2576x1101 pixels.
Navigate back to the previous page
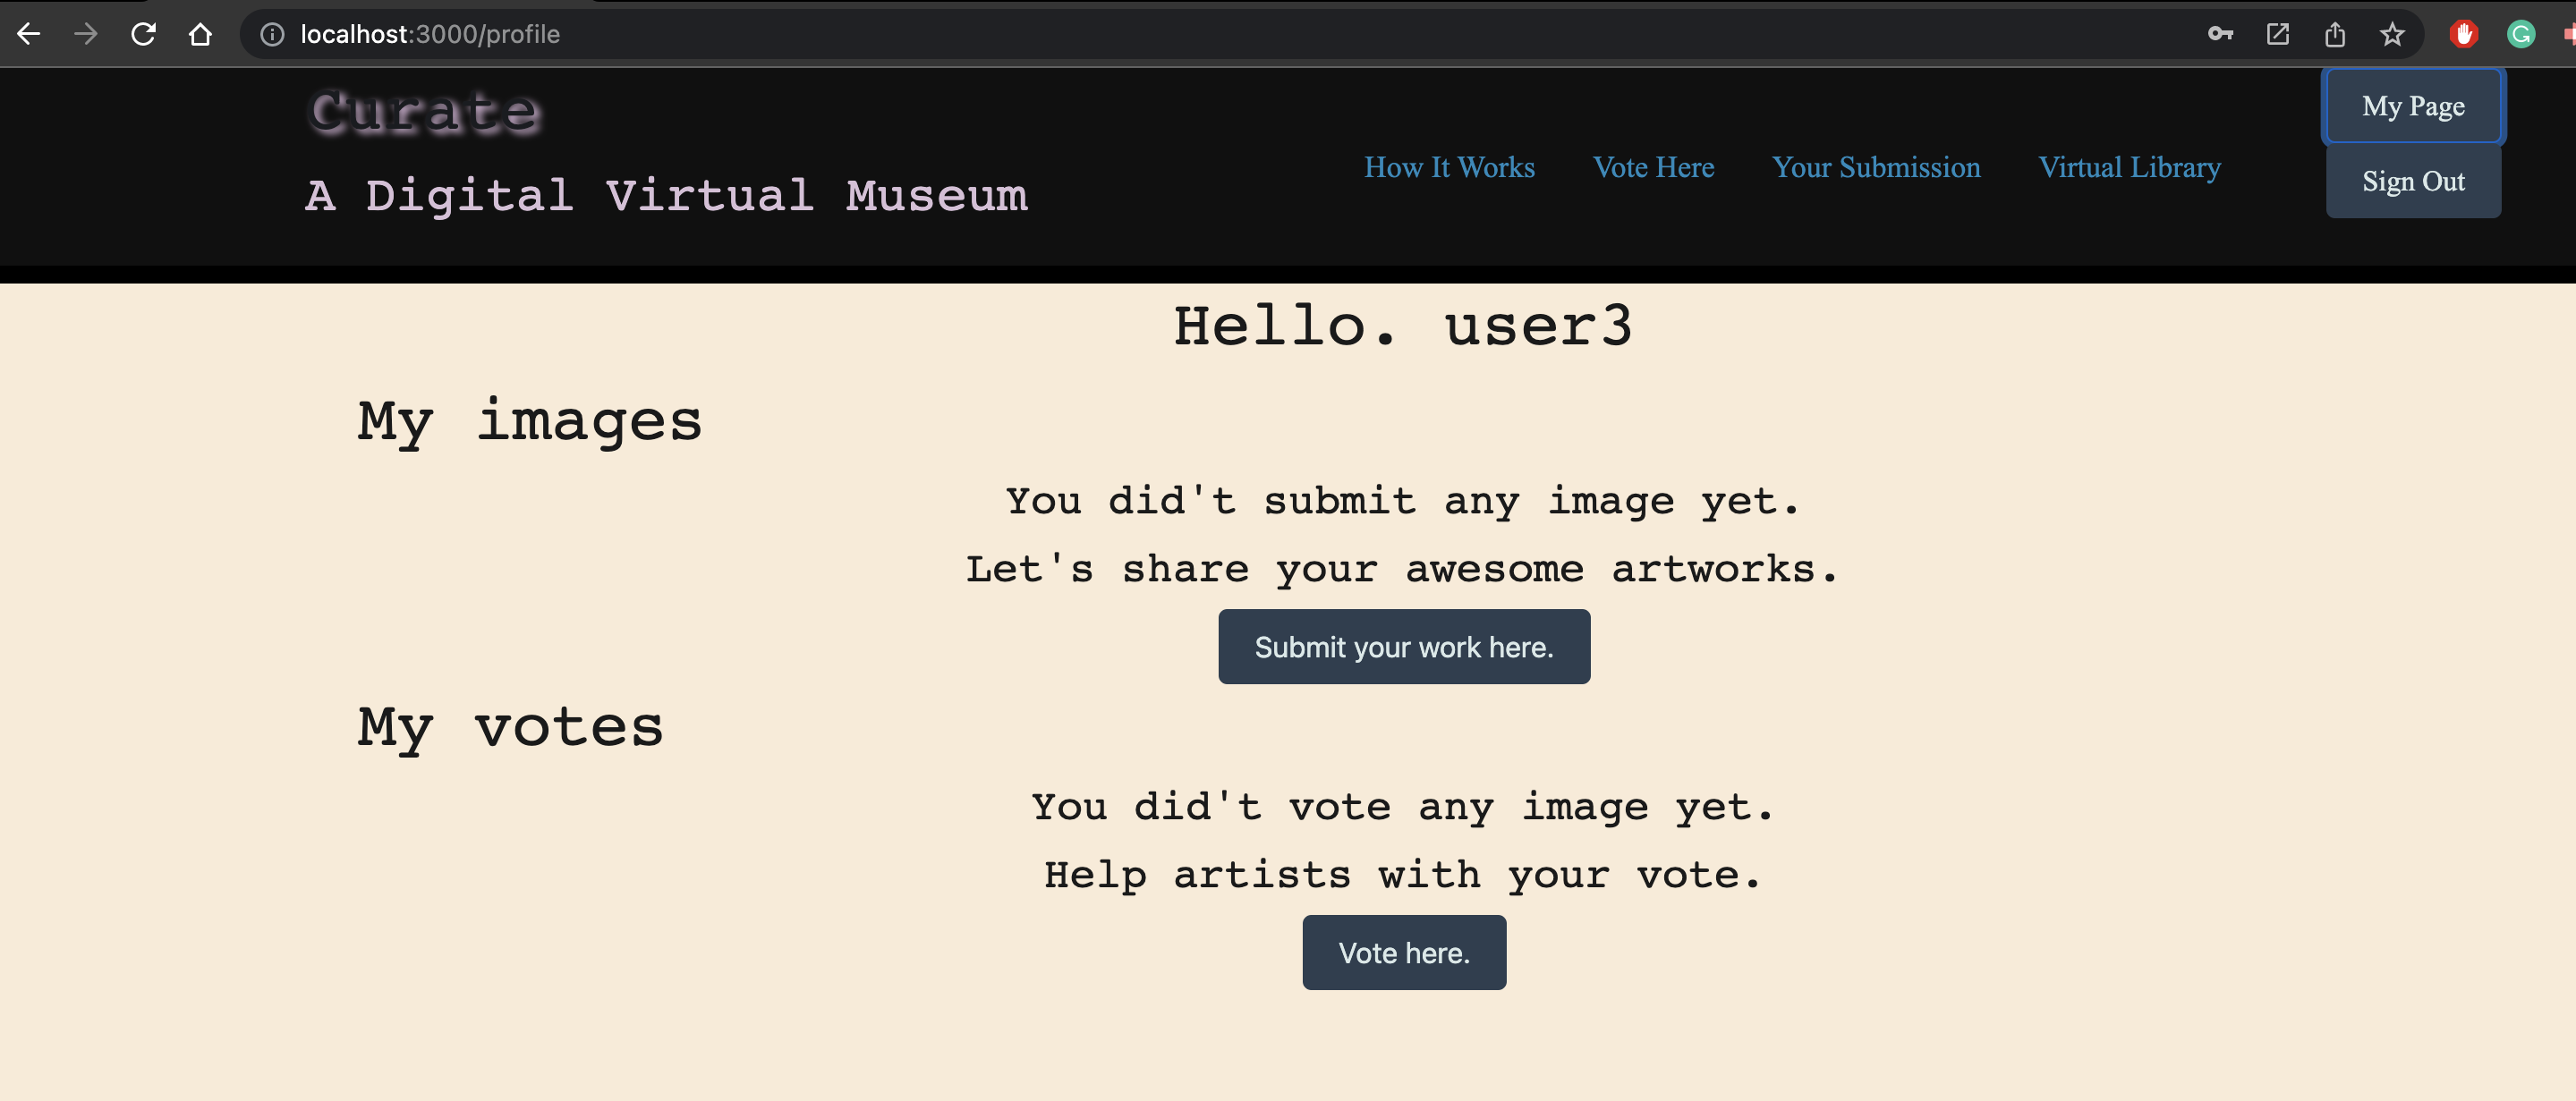(x=29, y=33)
